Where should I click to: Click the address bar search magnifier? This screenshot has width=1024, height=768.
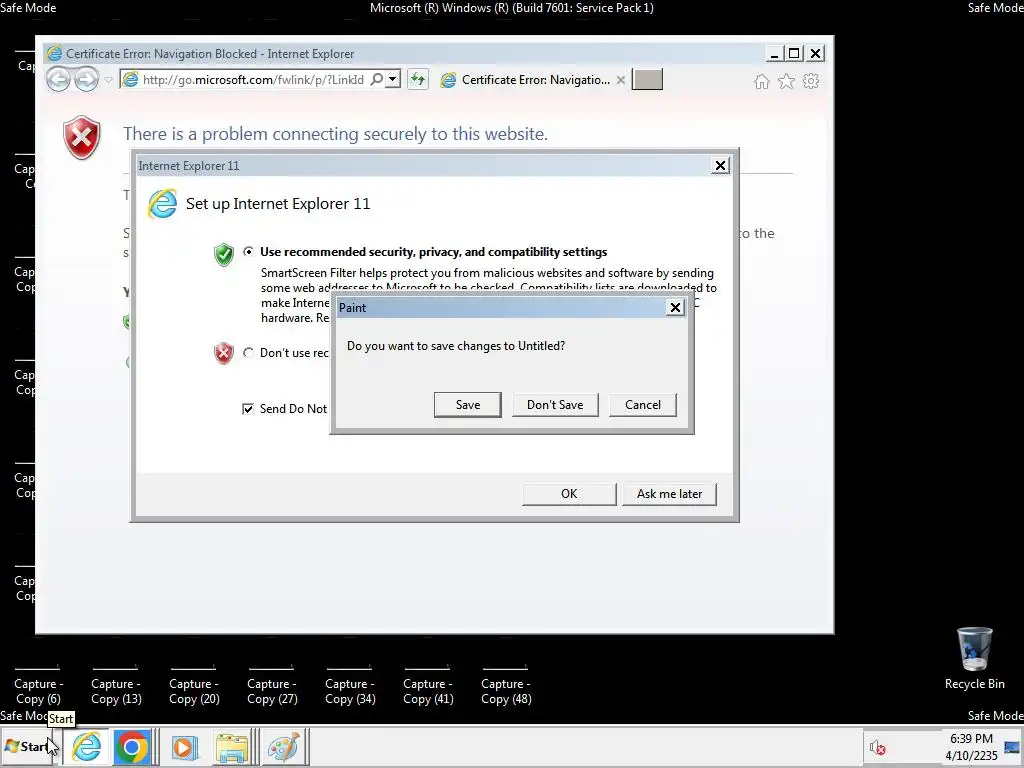(x=377, y=80)
